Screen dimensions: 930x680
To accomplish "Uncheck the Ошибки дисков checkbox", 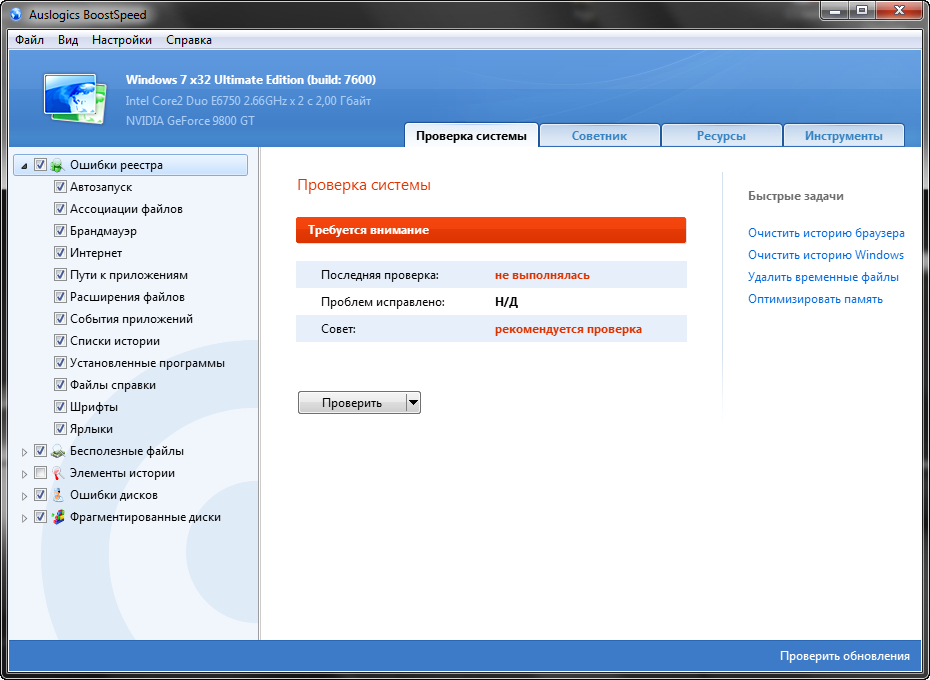I will click(x=40, y=495).
